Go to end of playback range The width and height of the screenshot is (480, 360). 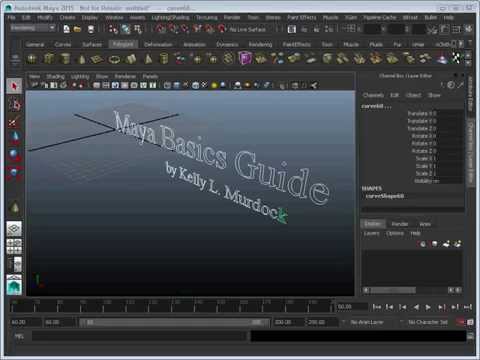tap(468, 307)
